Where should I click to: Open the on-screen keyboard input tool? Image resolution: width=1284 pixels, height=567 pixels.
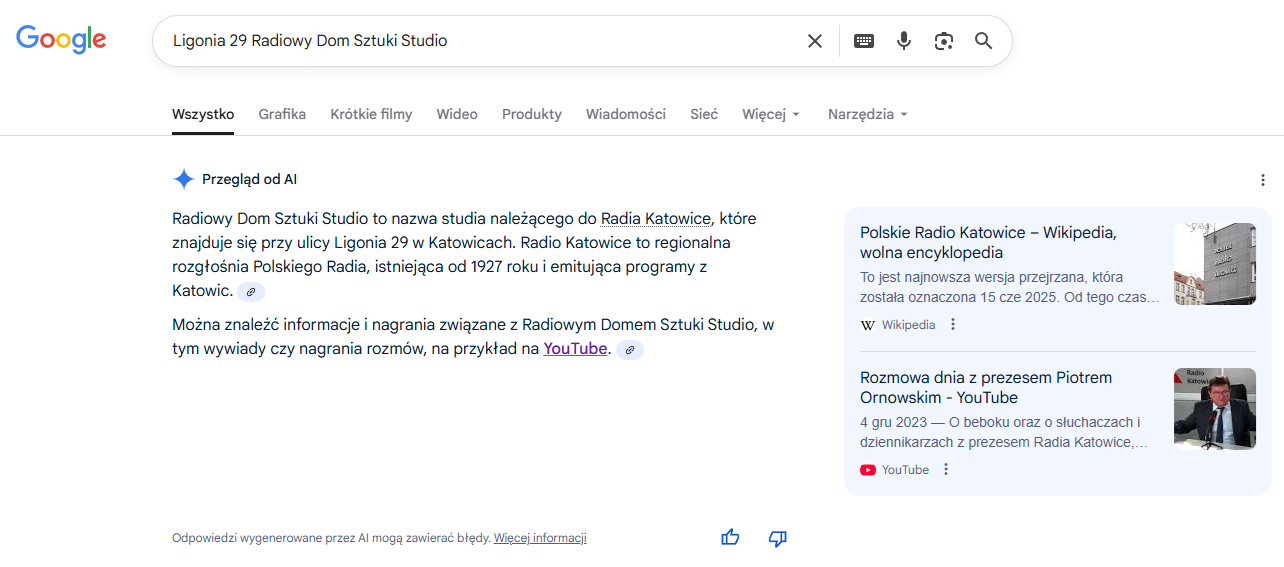[x=864, y=41]
